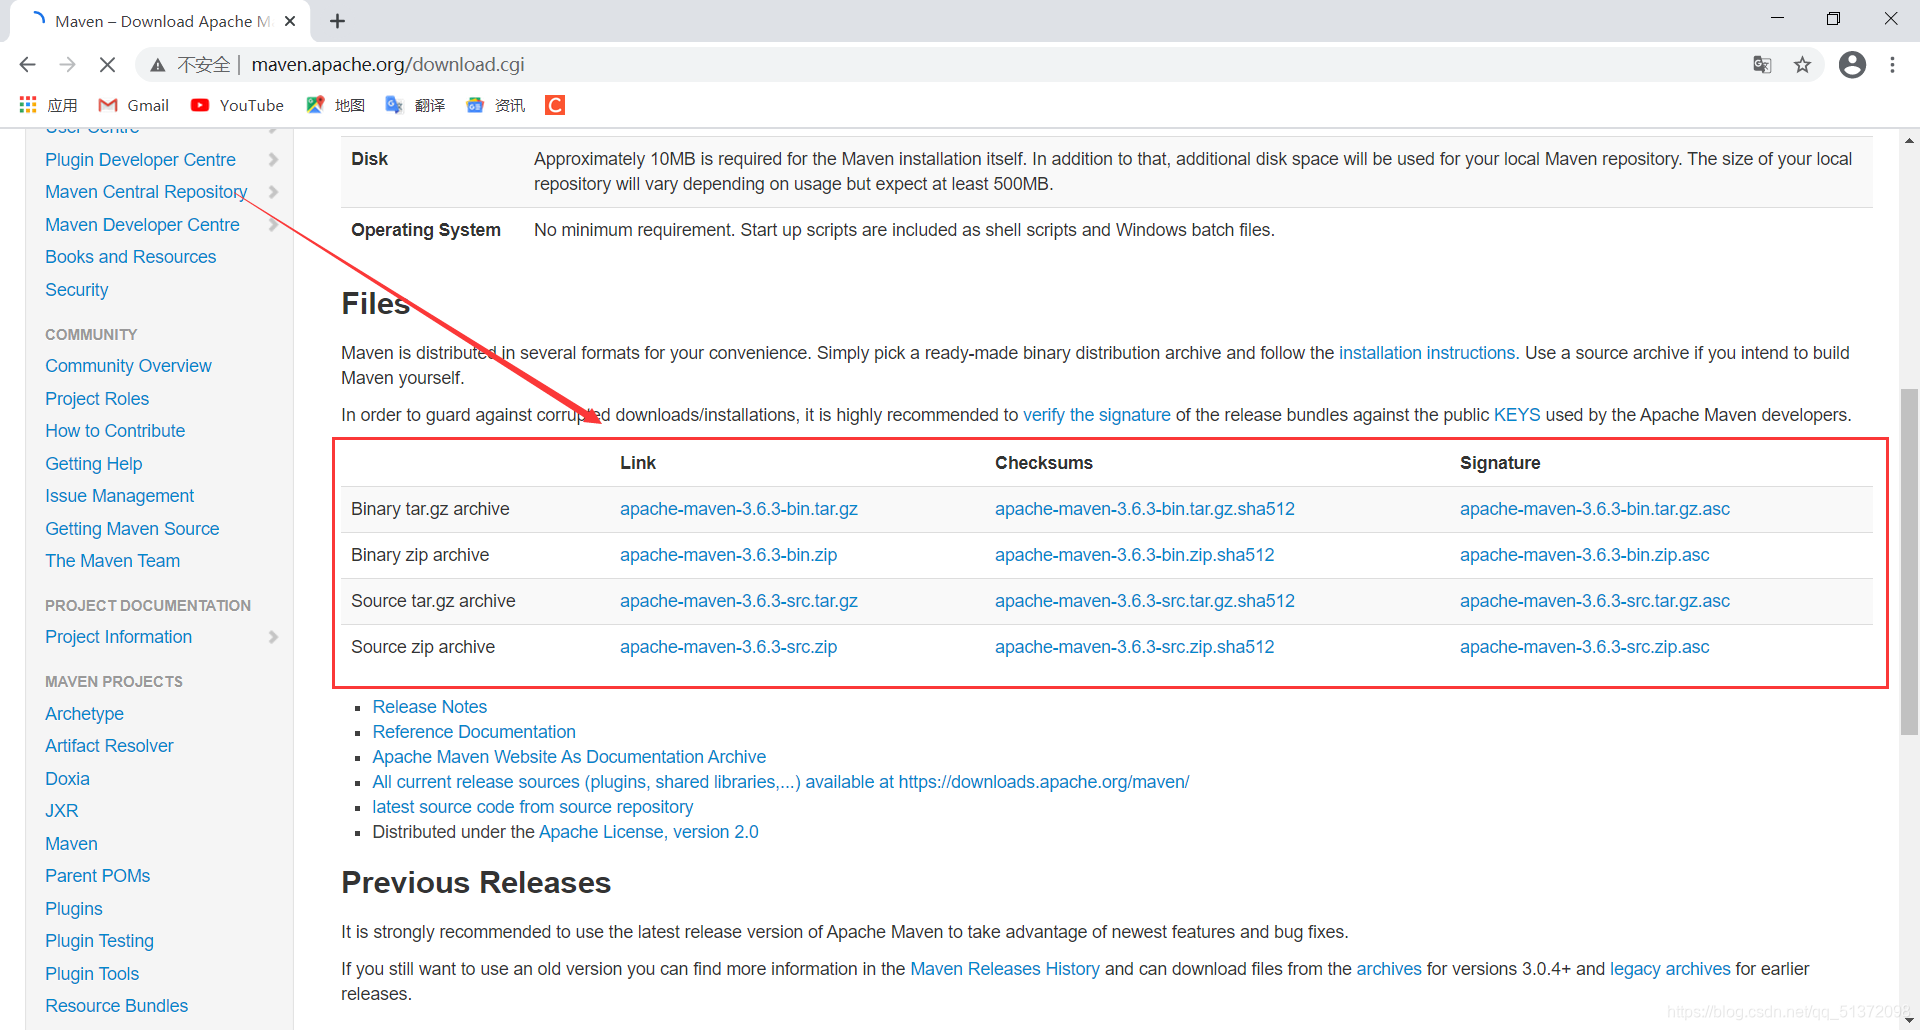This screenshot has width=1920, height=1030.
Task: Open the News (资讯) bookmark
Action: 495,105
